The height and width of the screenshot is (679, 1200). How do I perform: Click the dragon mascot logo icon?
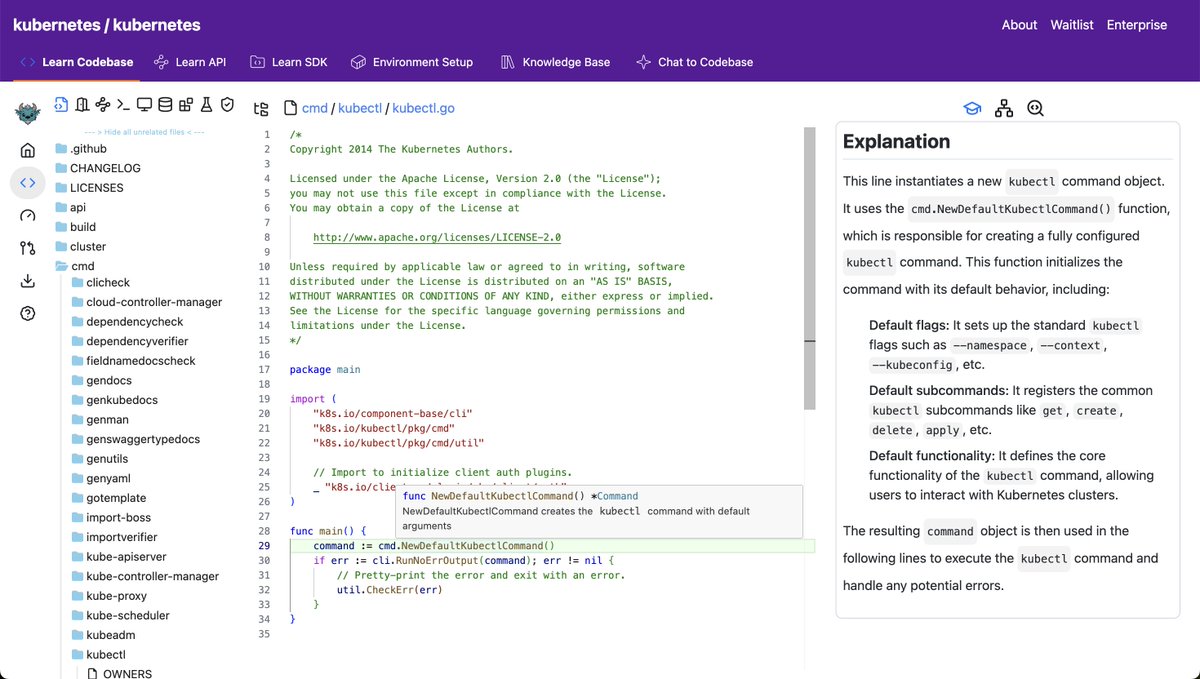pyautogui.click(x=27, y=113)
